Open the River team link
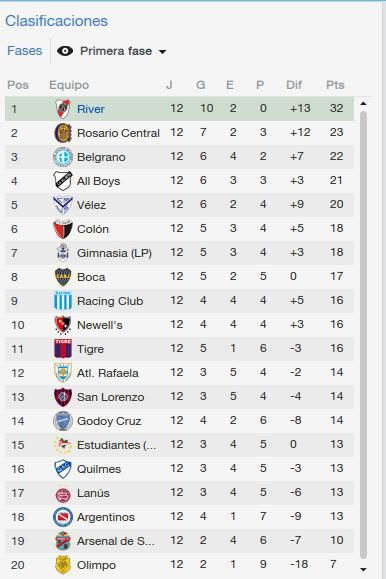The height and width of the screenshot is (579, 386). [x=91, y=109]
